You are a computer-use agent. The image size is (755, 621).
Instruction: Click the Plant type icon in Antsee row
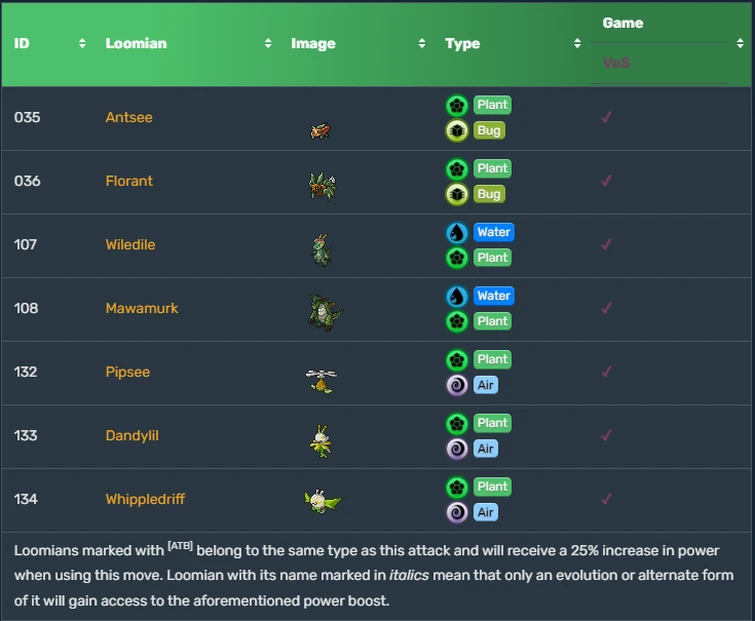457,105
